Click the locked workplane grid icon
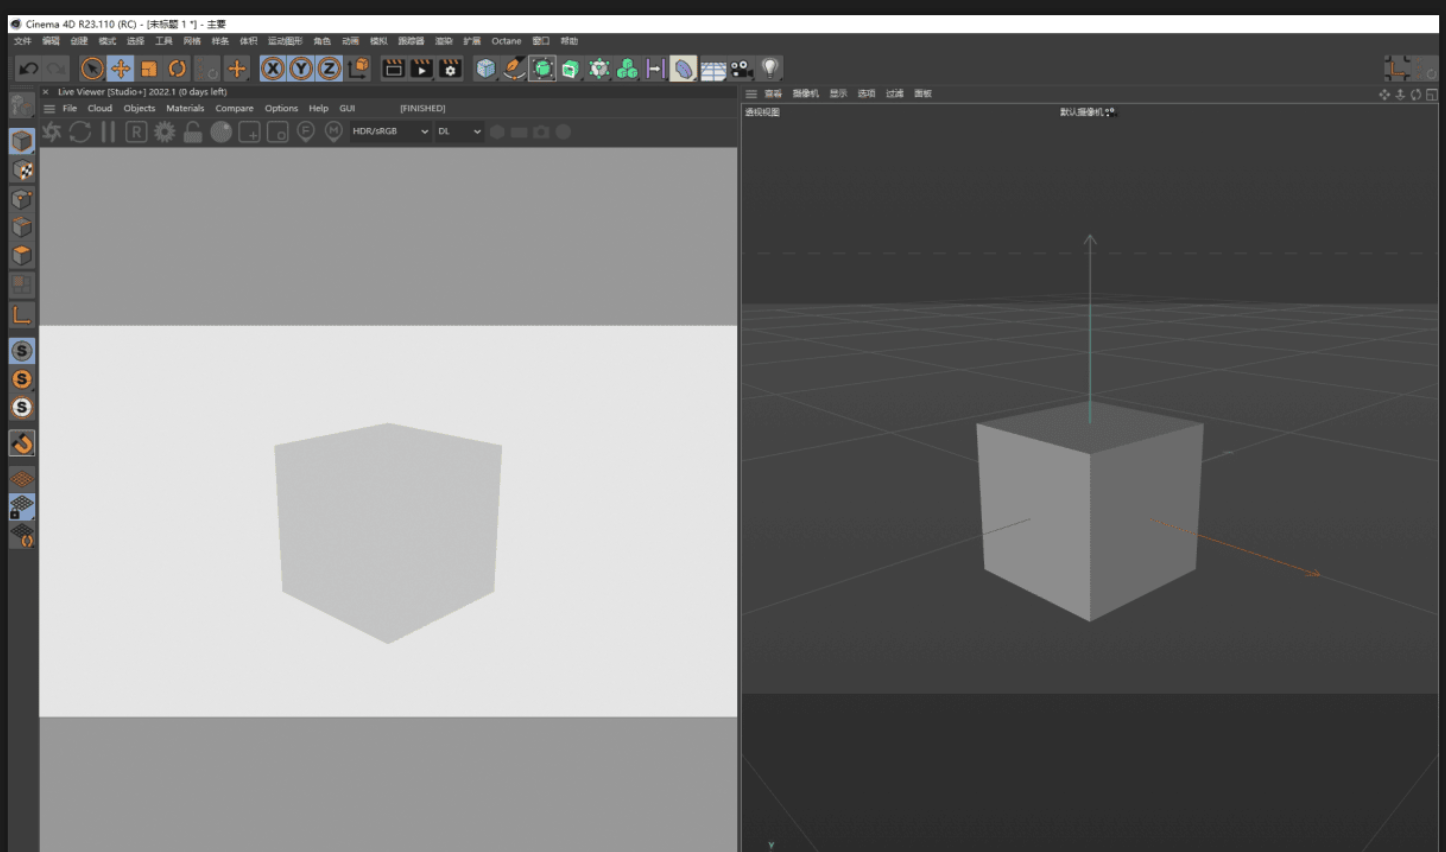The image size is (1446, 852). pyautogui.click(x=22, y=507)
